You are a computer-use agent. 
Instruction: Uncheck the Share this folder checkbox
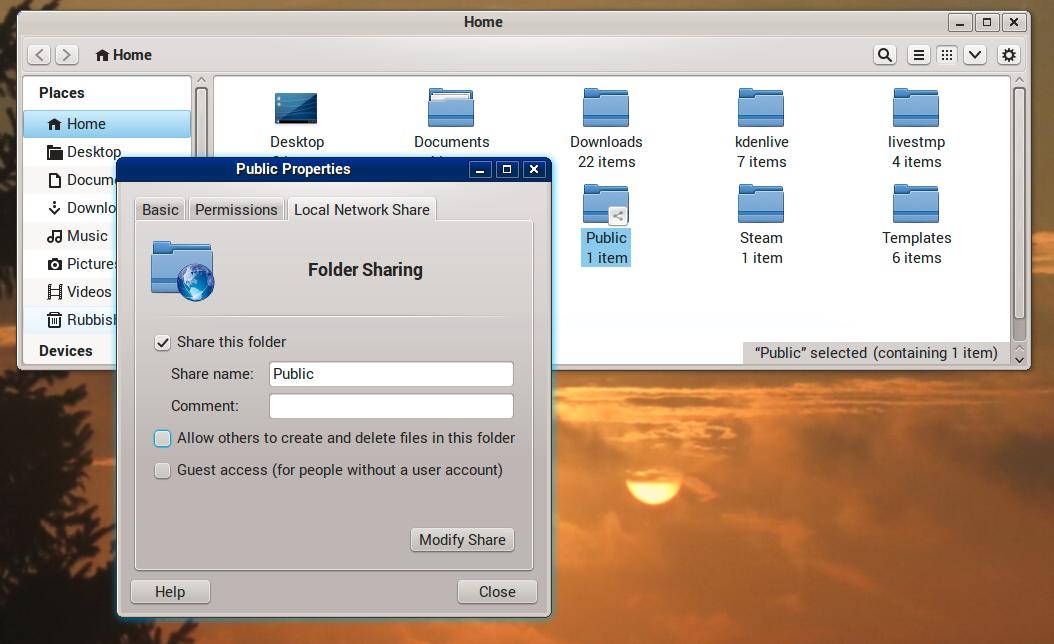(163, 342)
